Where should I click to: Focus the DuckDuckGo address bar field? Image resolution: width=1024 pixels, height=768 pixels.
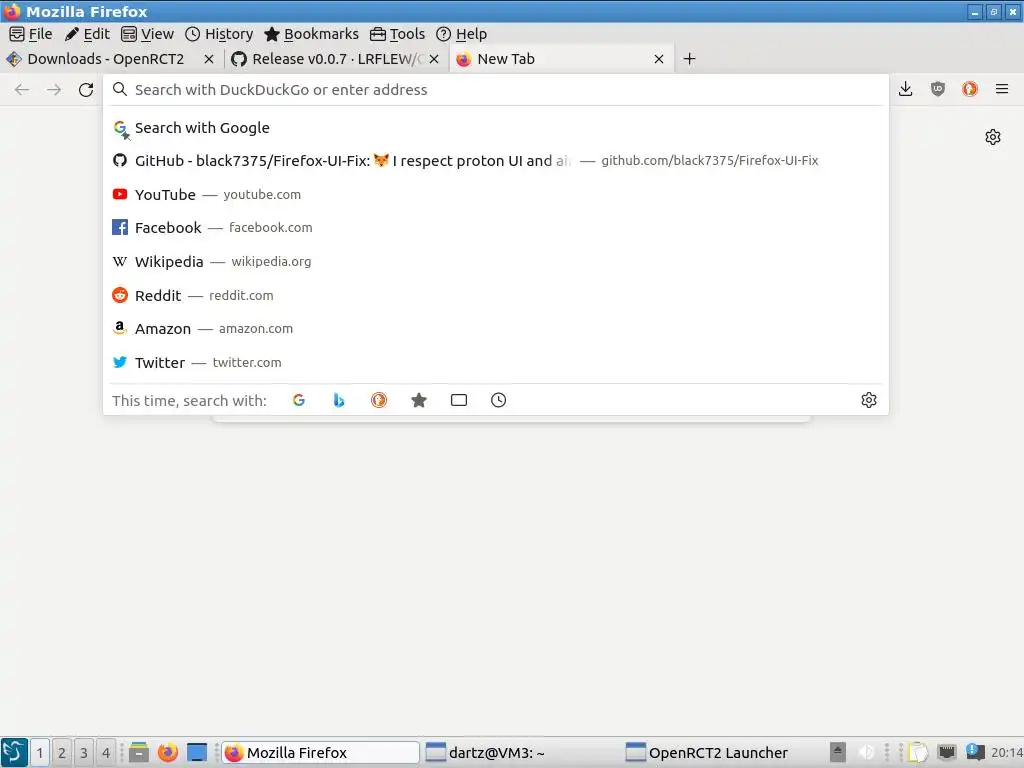496,89
